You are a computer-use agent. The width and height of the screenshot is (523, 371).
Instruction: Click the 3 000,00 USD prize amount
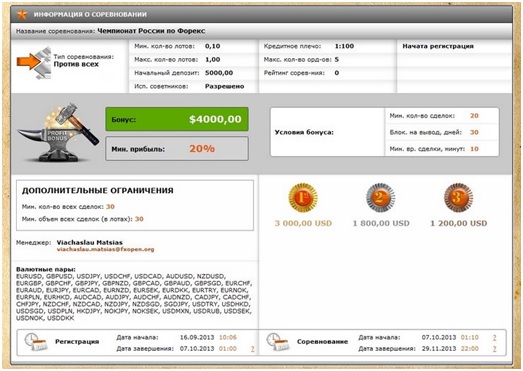(303, 223)
